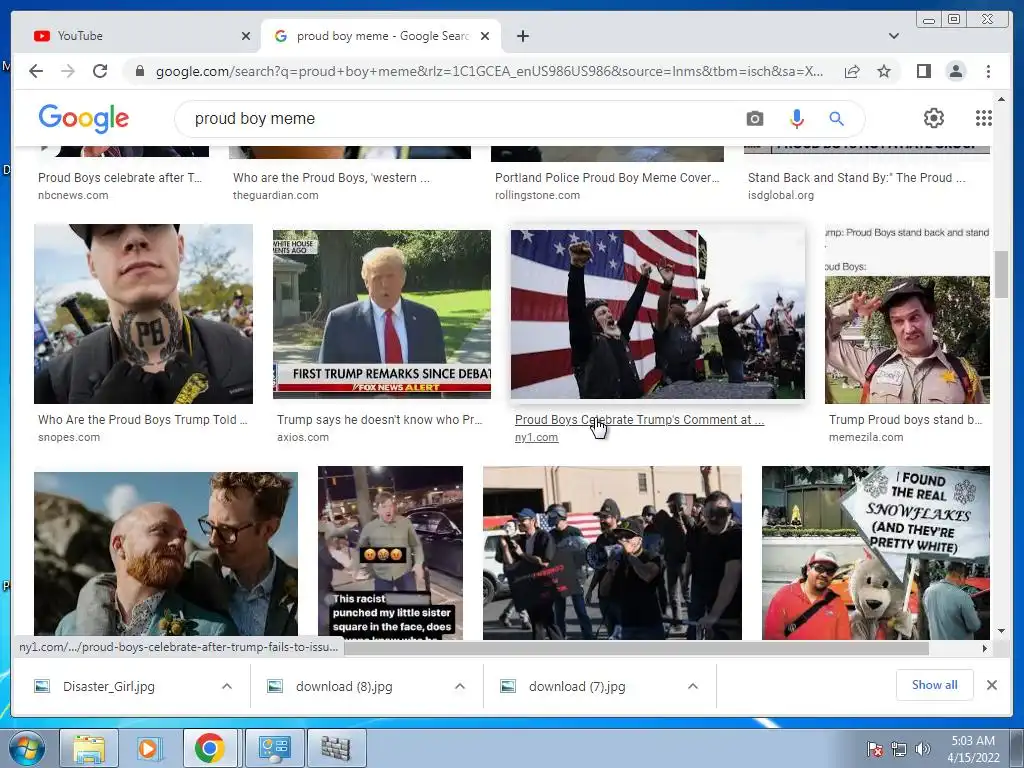The image size is (1024, 768).
Task: Open the Windows Start button
Action: (x=27, y=748)
